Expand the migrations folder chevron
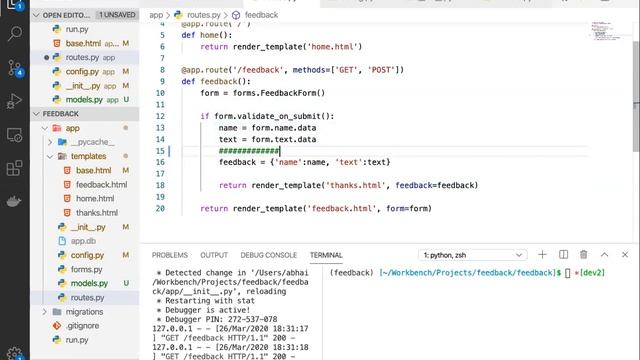The width and height of the screenshot is (640, 360). click(x=45, y=312)
